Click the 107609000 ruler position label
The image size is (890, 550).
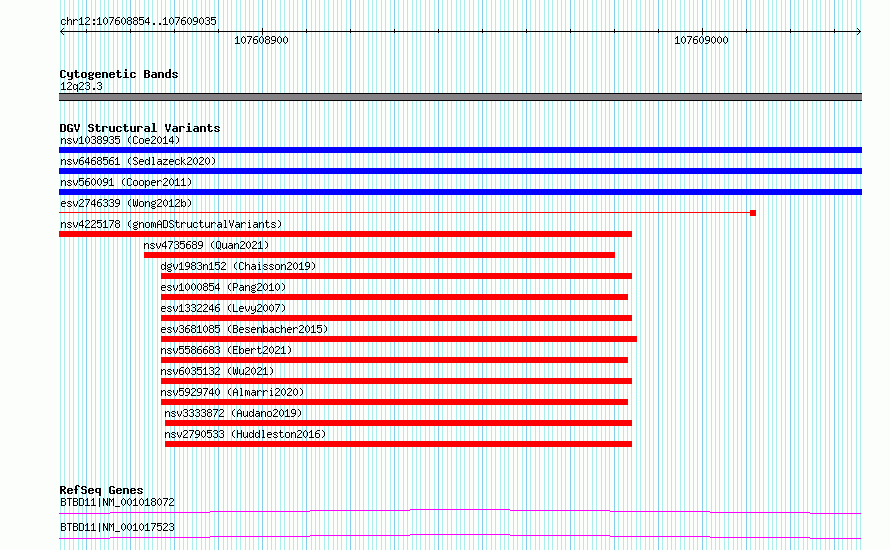tap(701, 40)
